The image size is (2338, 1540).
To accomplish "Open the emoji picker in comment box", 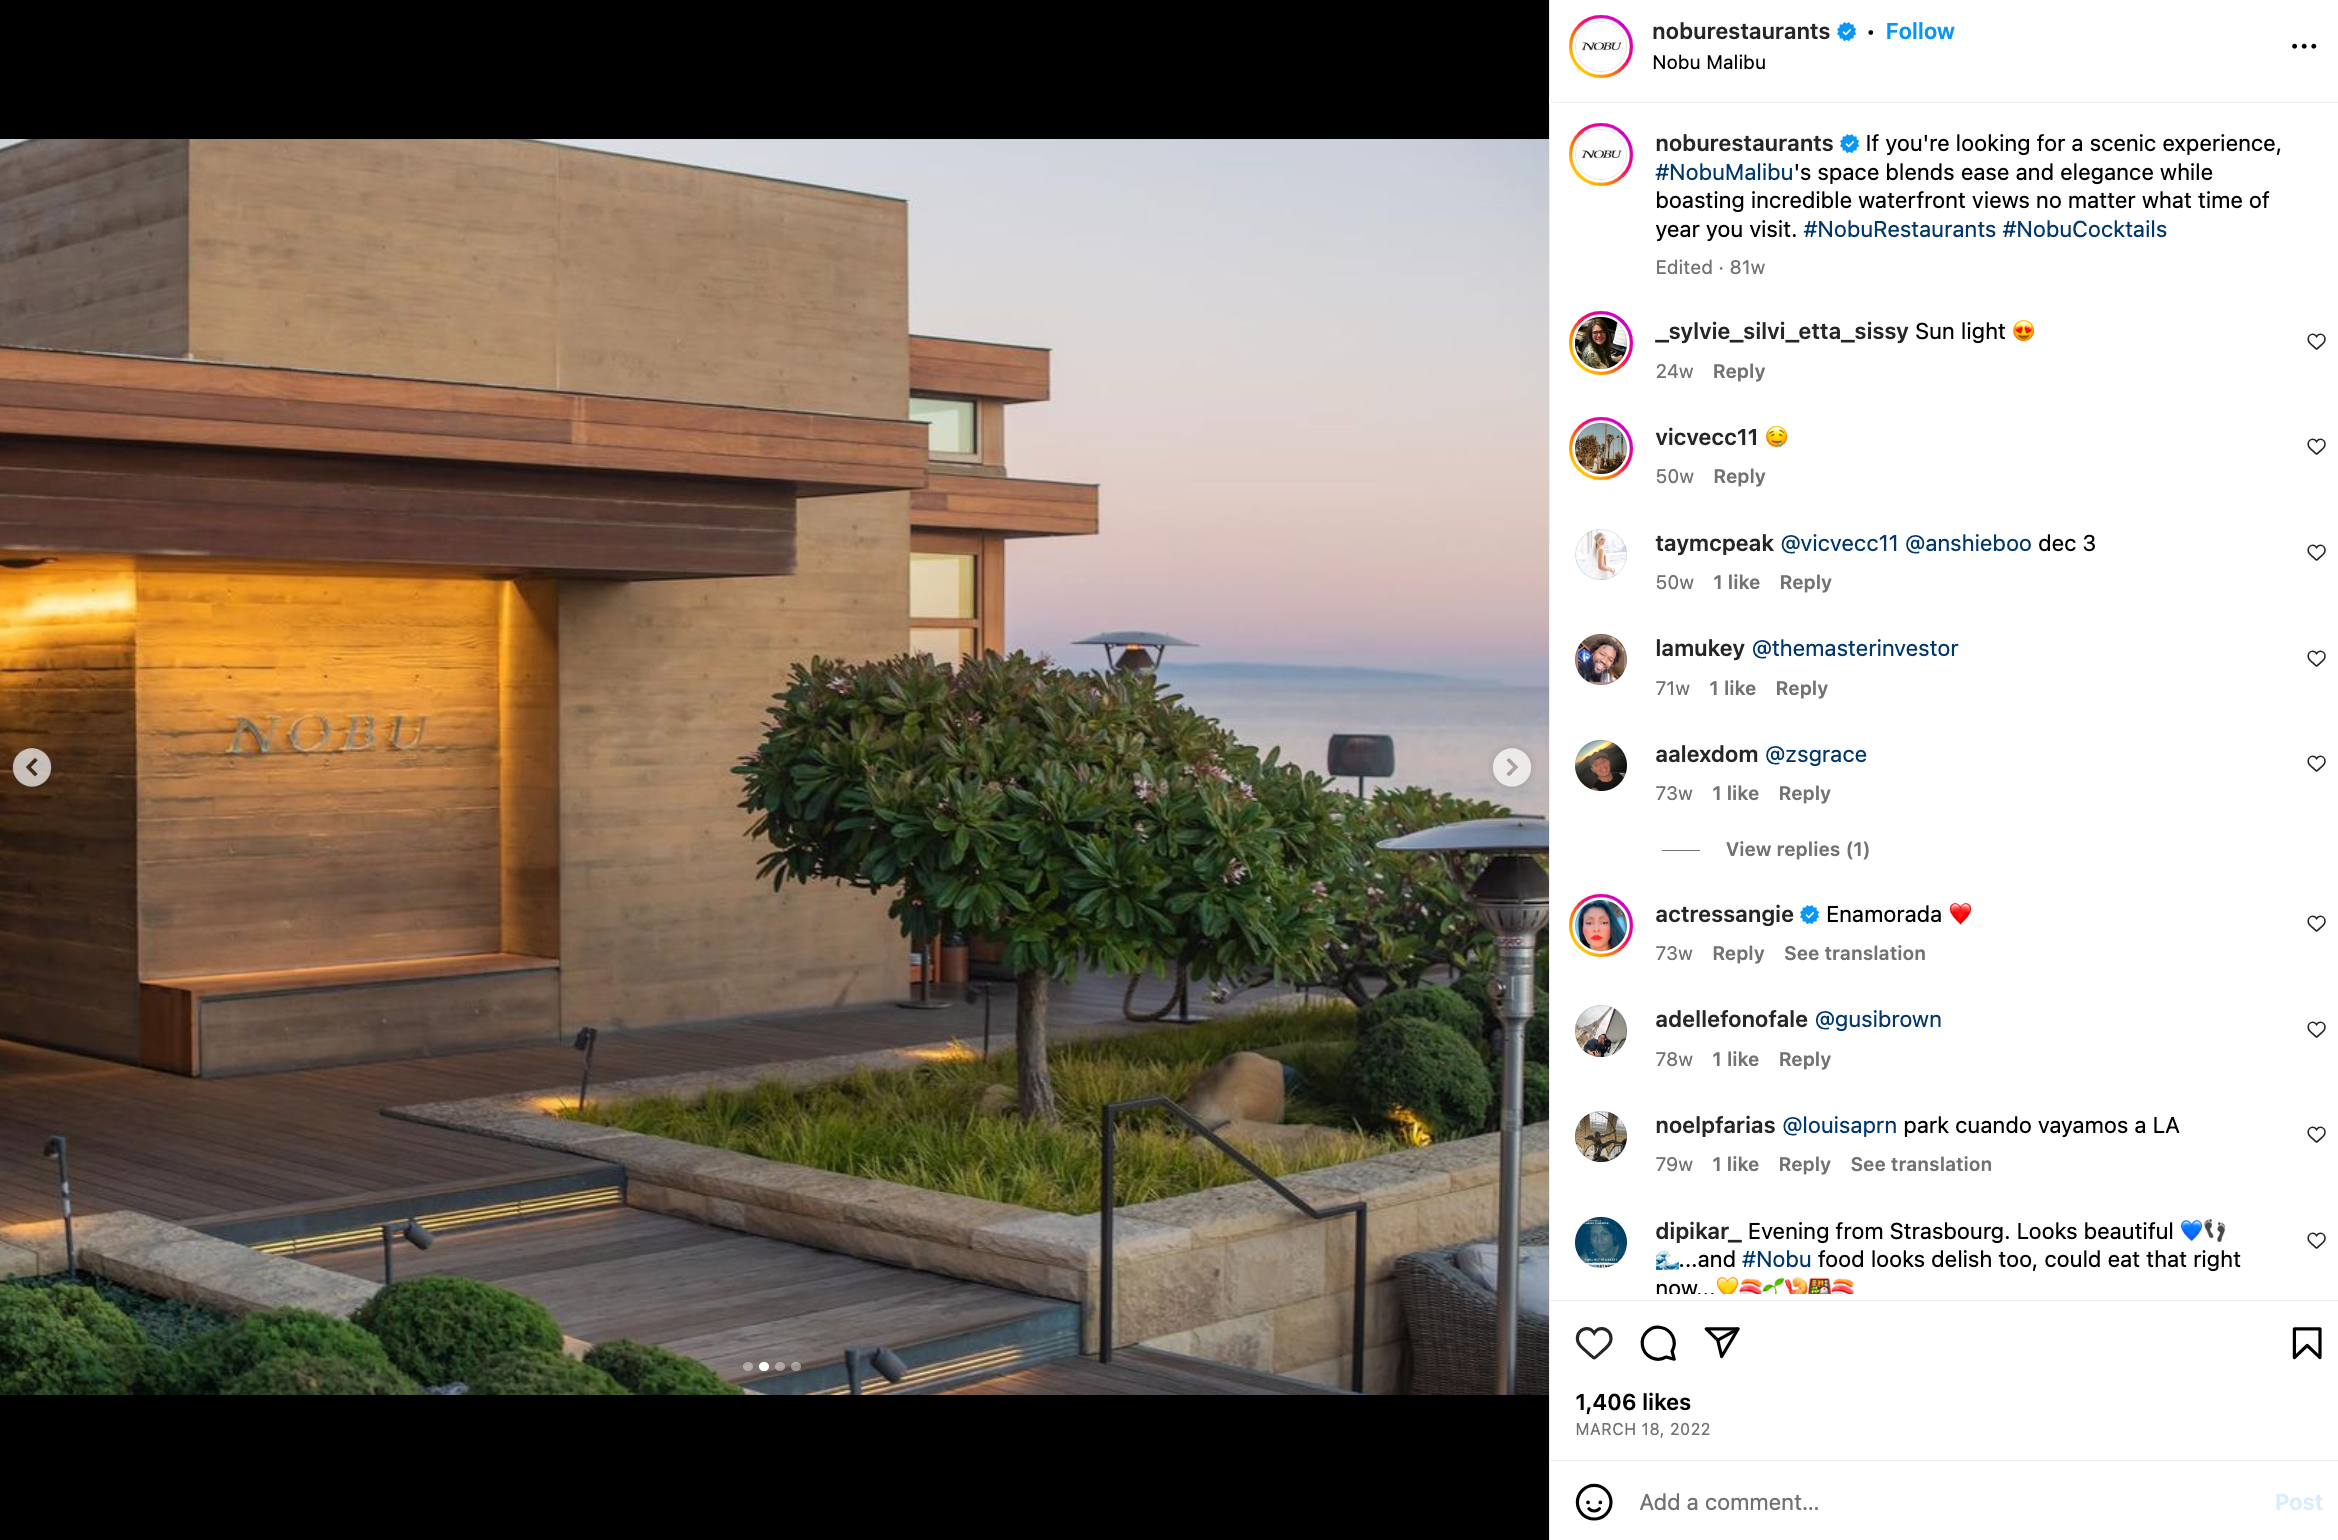I will [1594, 1502].
